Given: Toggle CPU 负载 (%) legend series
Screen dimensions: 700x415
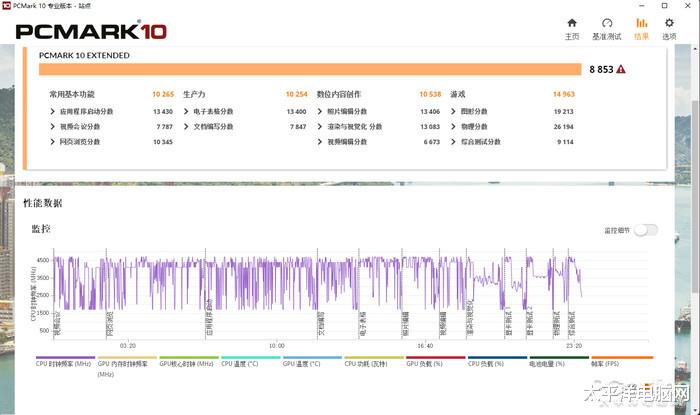Looking at the screenshot, I should click(x=497, y=361).
